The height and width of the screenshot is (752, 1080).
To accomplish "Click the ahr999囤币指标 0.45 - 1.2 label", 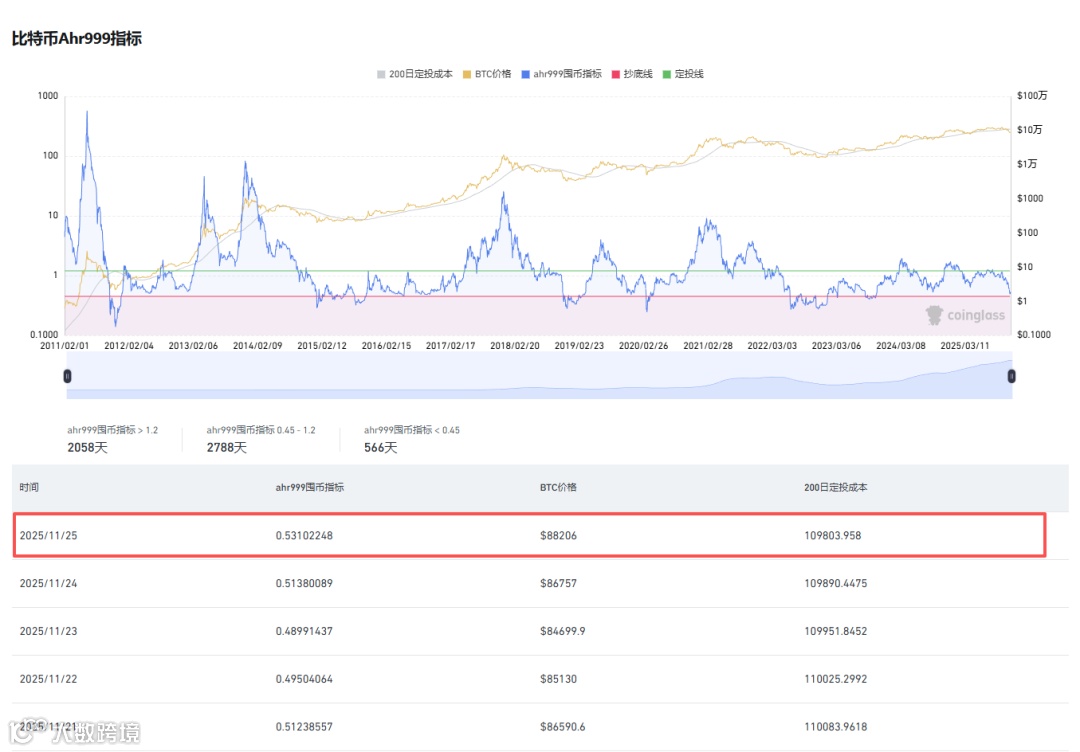I will tap(261, 430).
